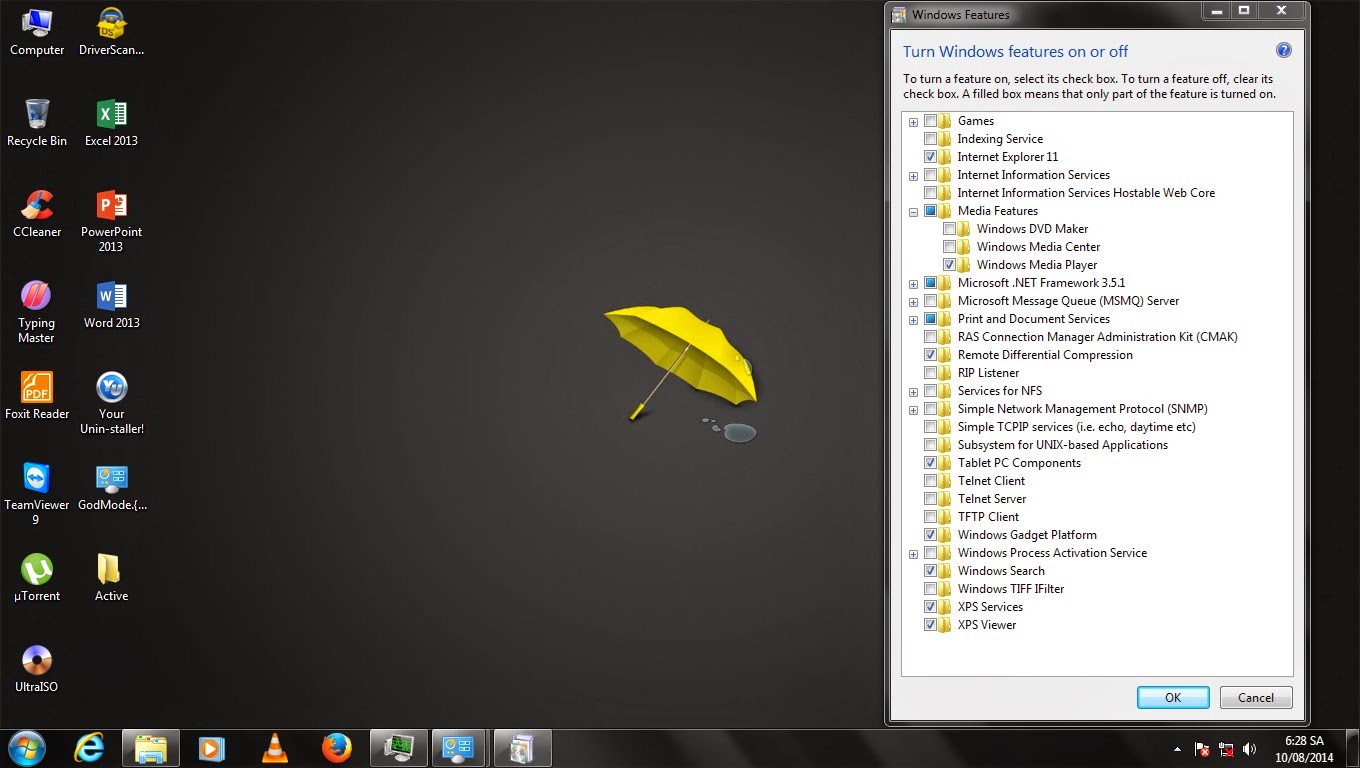Click Cancel in Windows Features

(x=1256, y=698)
